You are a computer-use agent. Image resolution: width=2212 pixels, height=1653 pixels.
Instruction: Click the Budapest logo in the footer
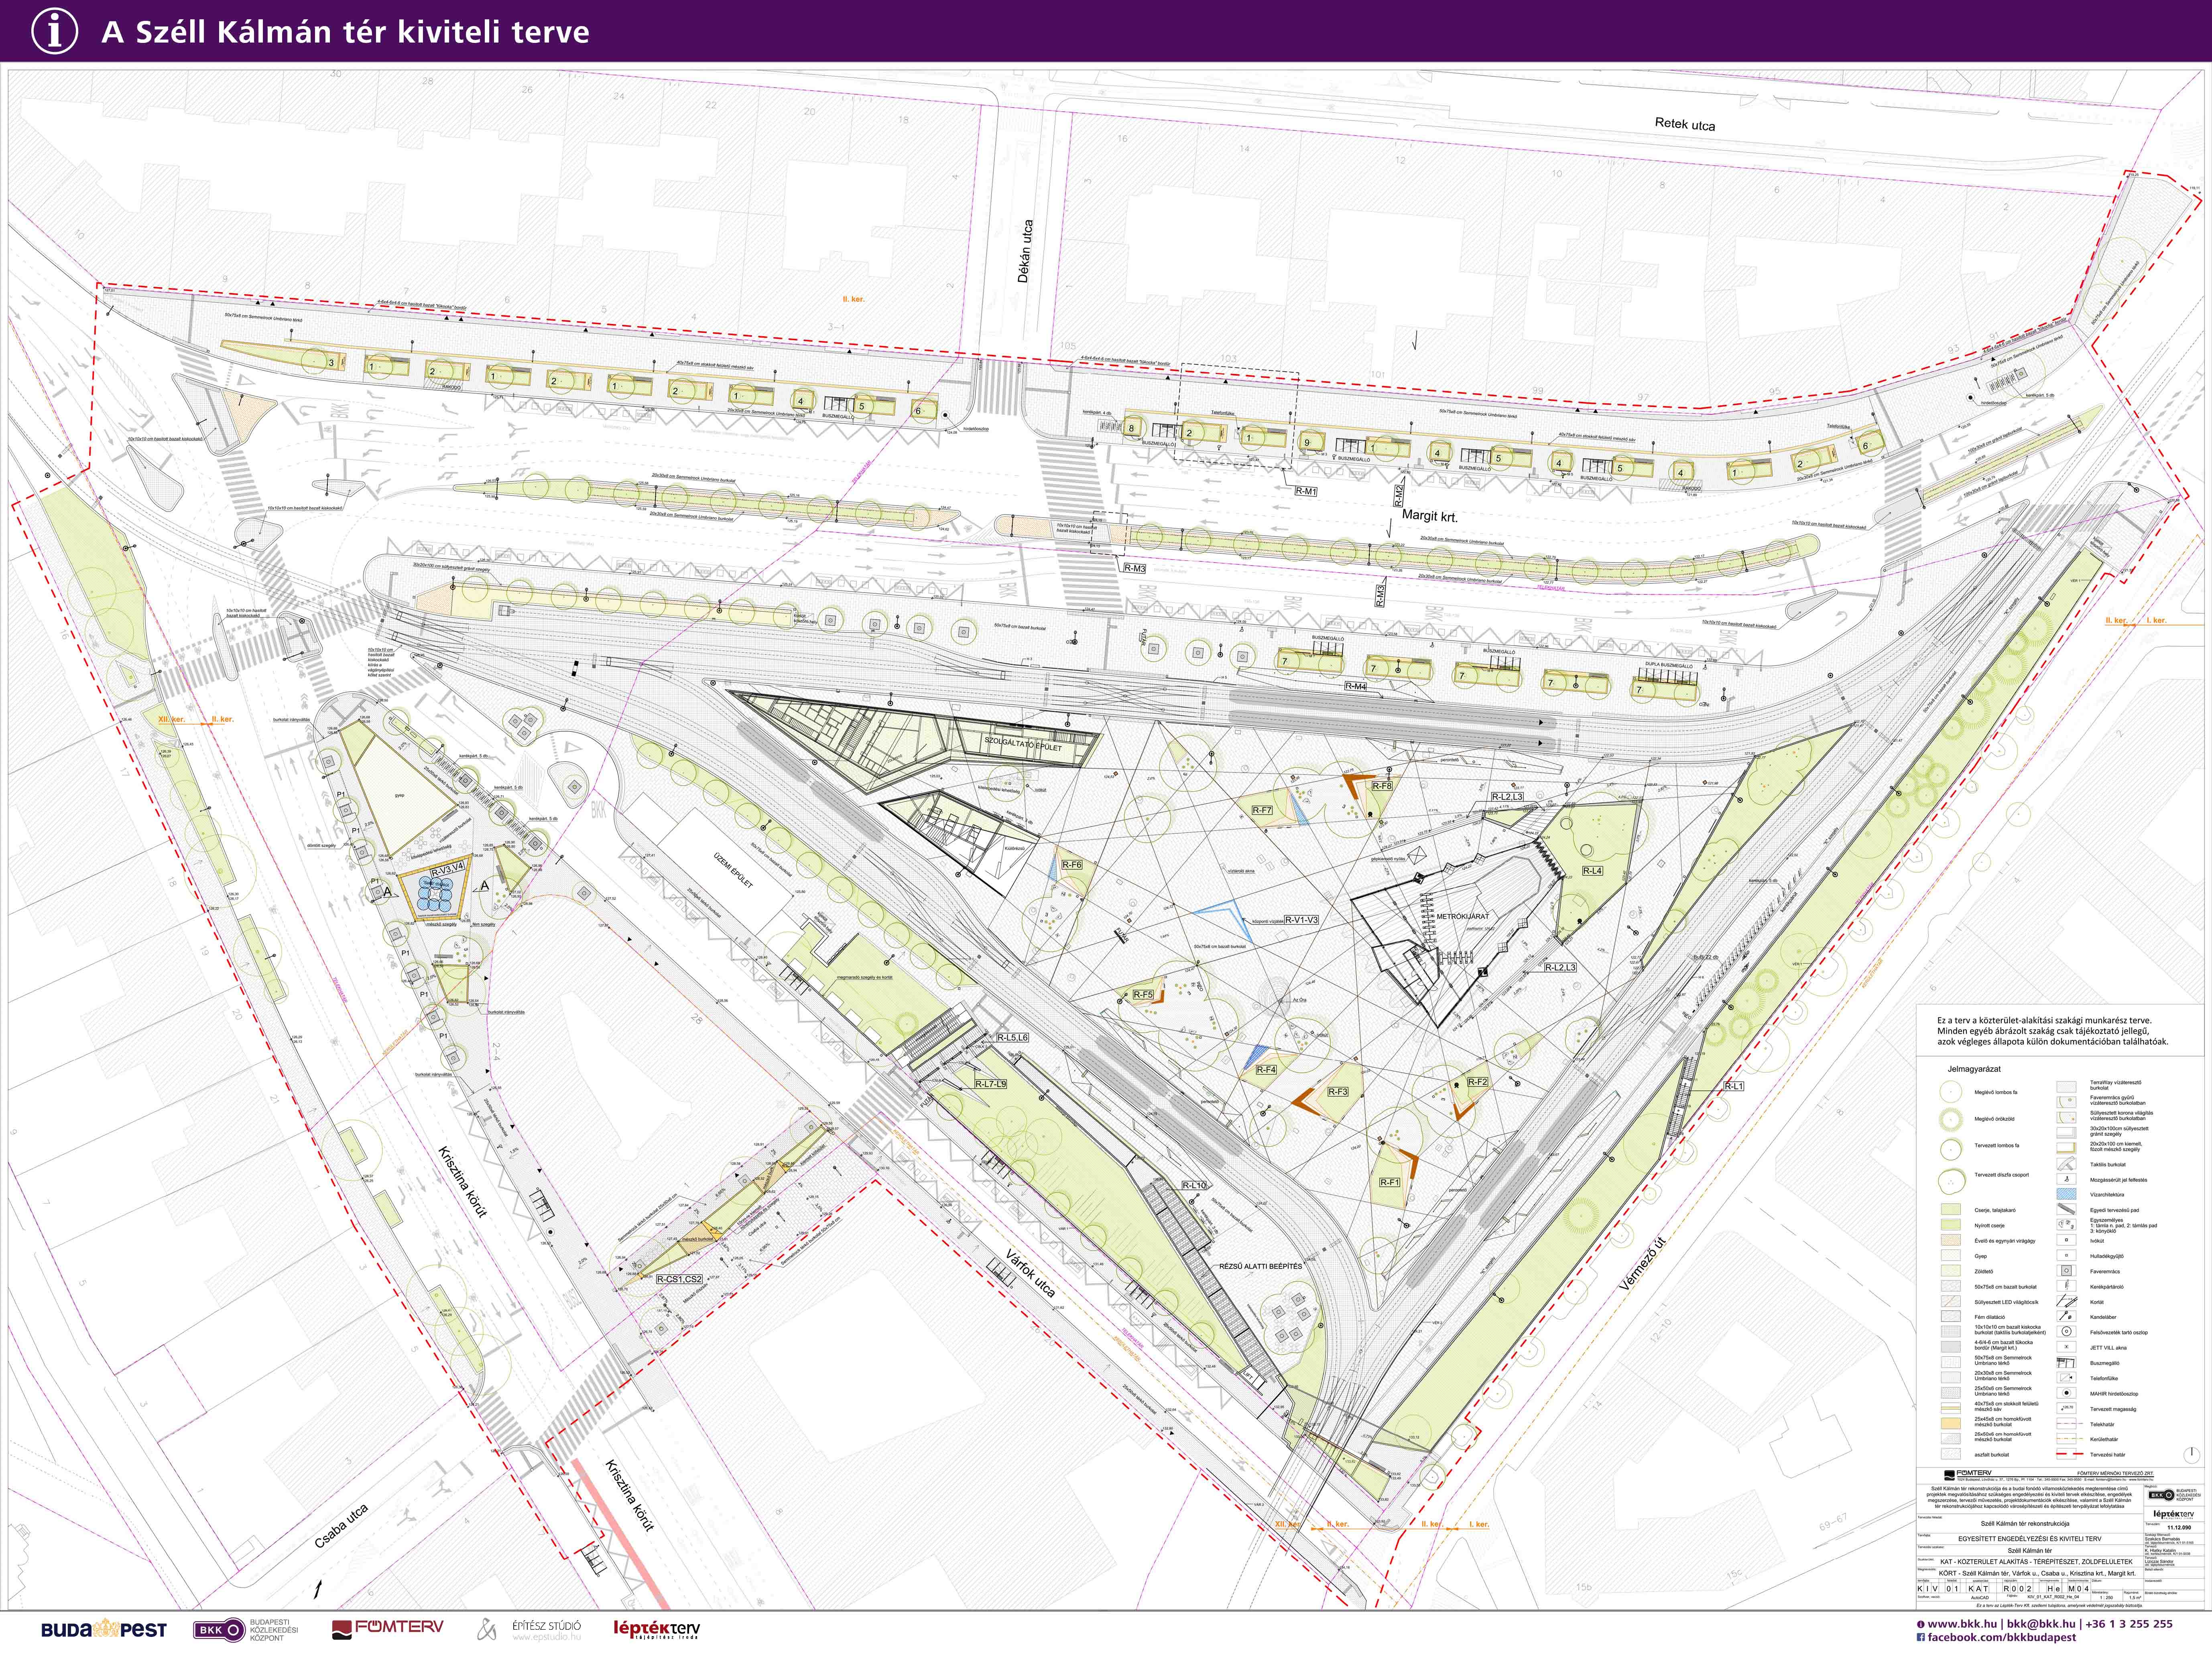[104, 1630]
